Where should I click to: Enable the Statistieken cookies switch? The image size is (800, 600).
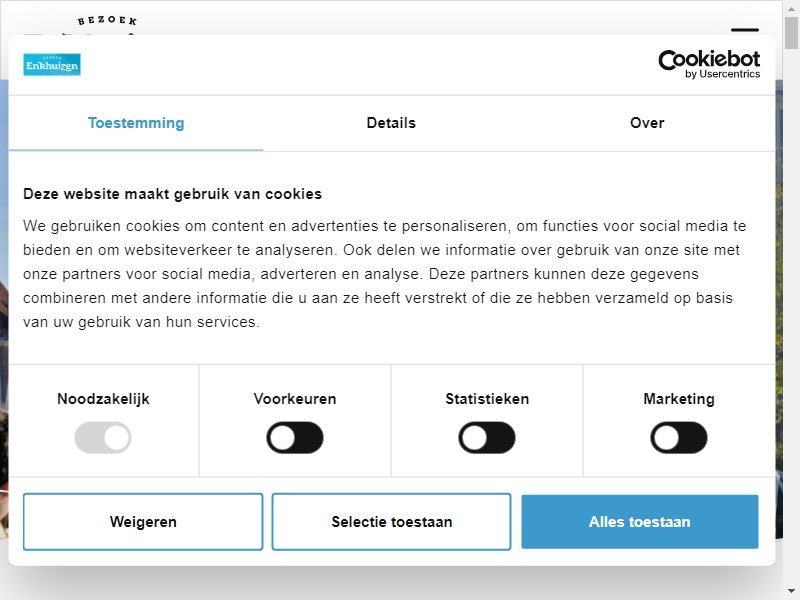[487, 437]
